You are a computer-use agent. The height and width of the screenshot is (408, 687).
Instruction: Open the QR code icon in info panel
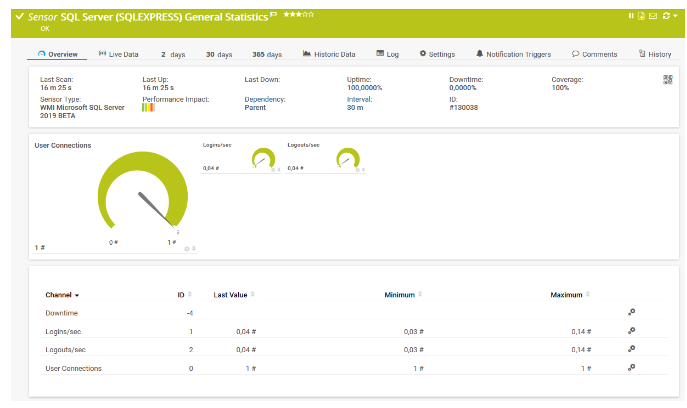(x=667, y=79)
